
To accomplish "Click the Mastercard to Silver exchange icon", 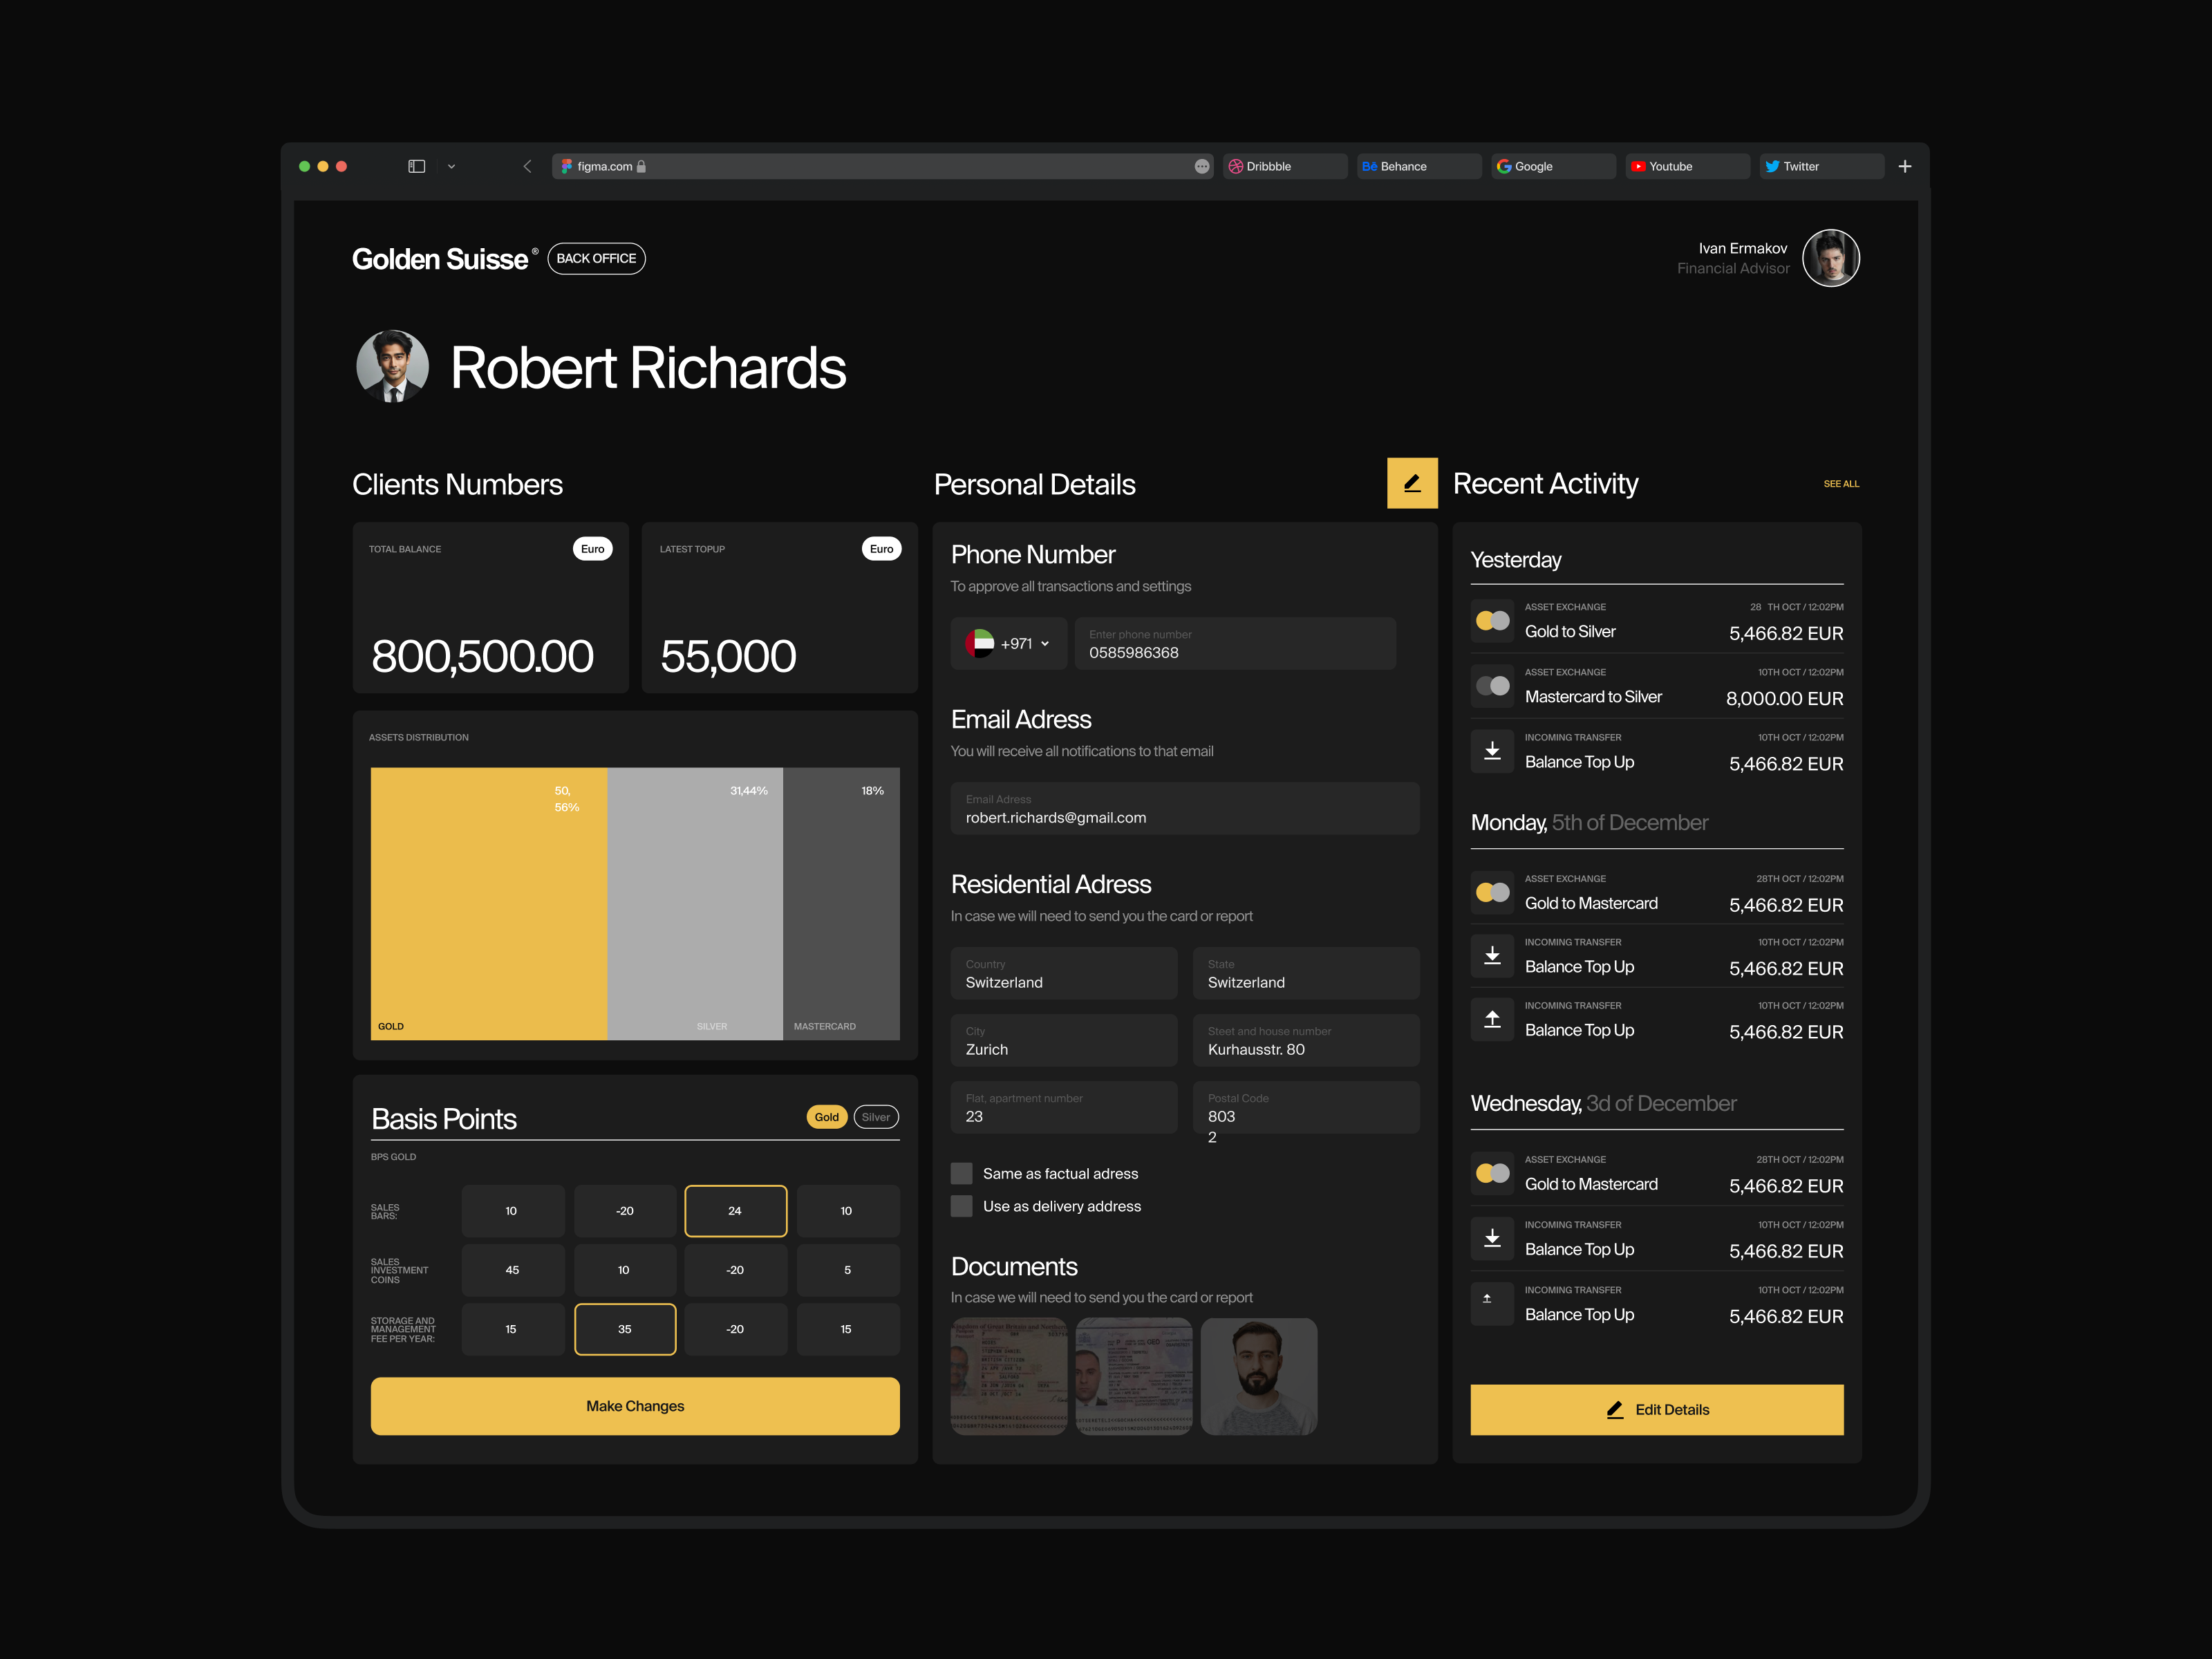I will coord(1492,685).
